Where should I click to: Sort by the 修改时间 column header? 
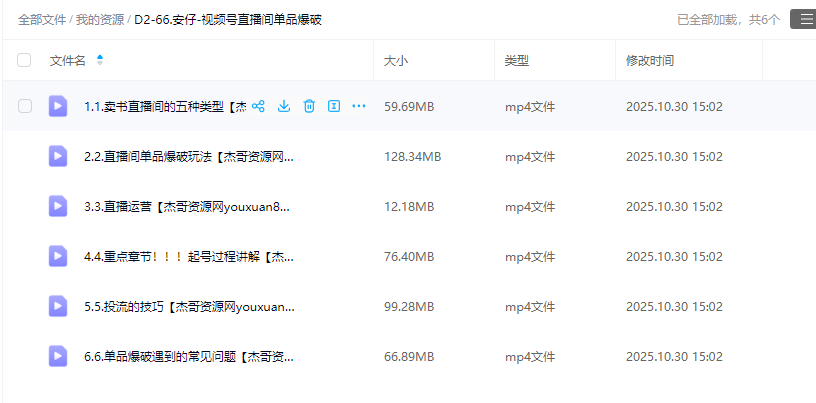click(650, 61)
